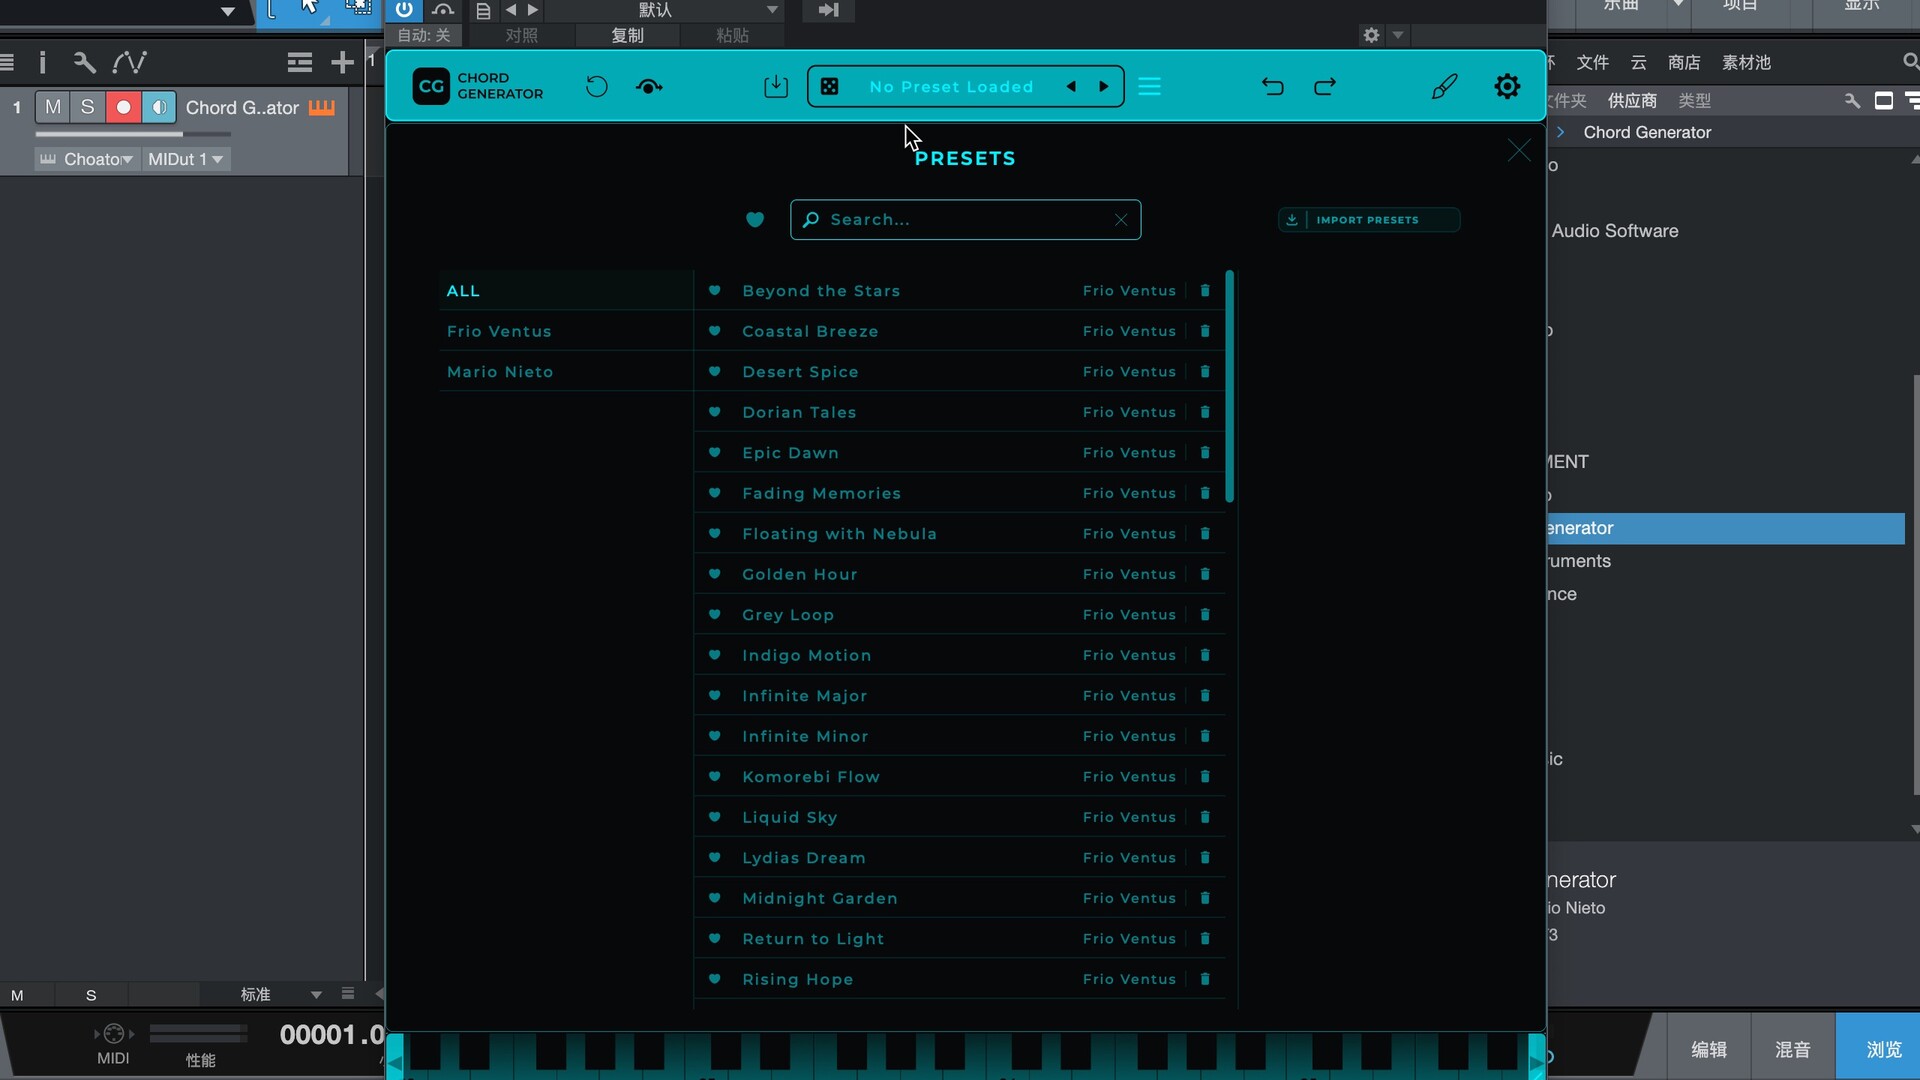Go to next preset arrow
The width and height of the screenshot is (1920, 1080).
click(x=1104, y=87)
